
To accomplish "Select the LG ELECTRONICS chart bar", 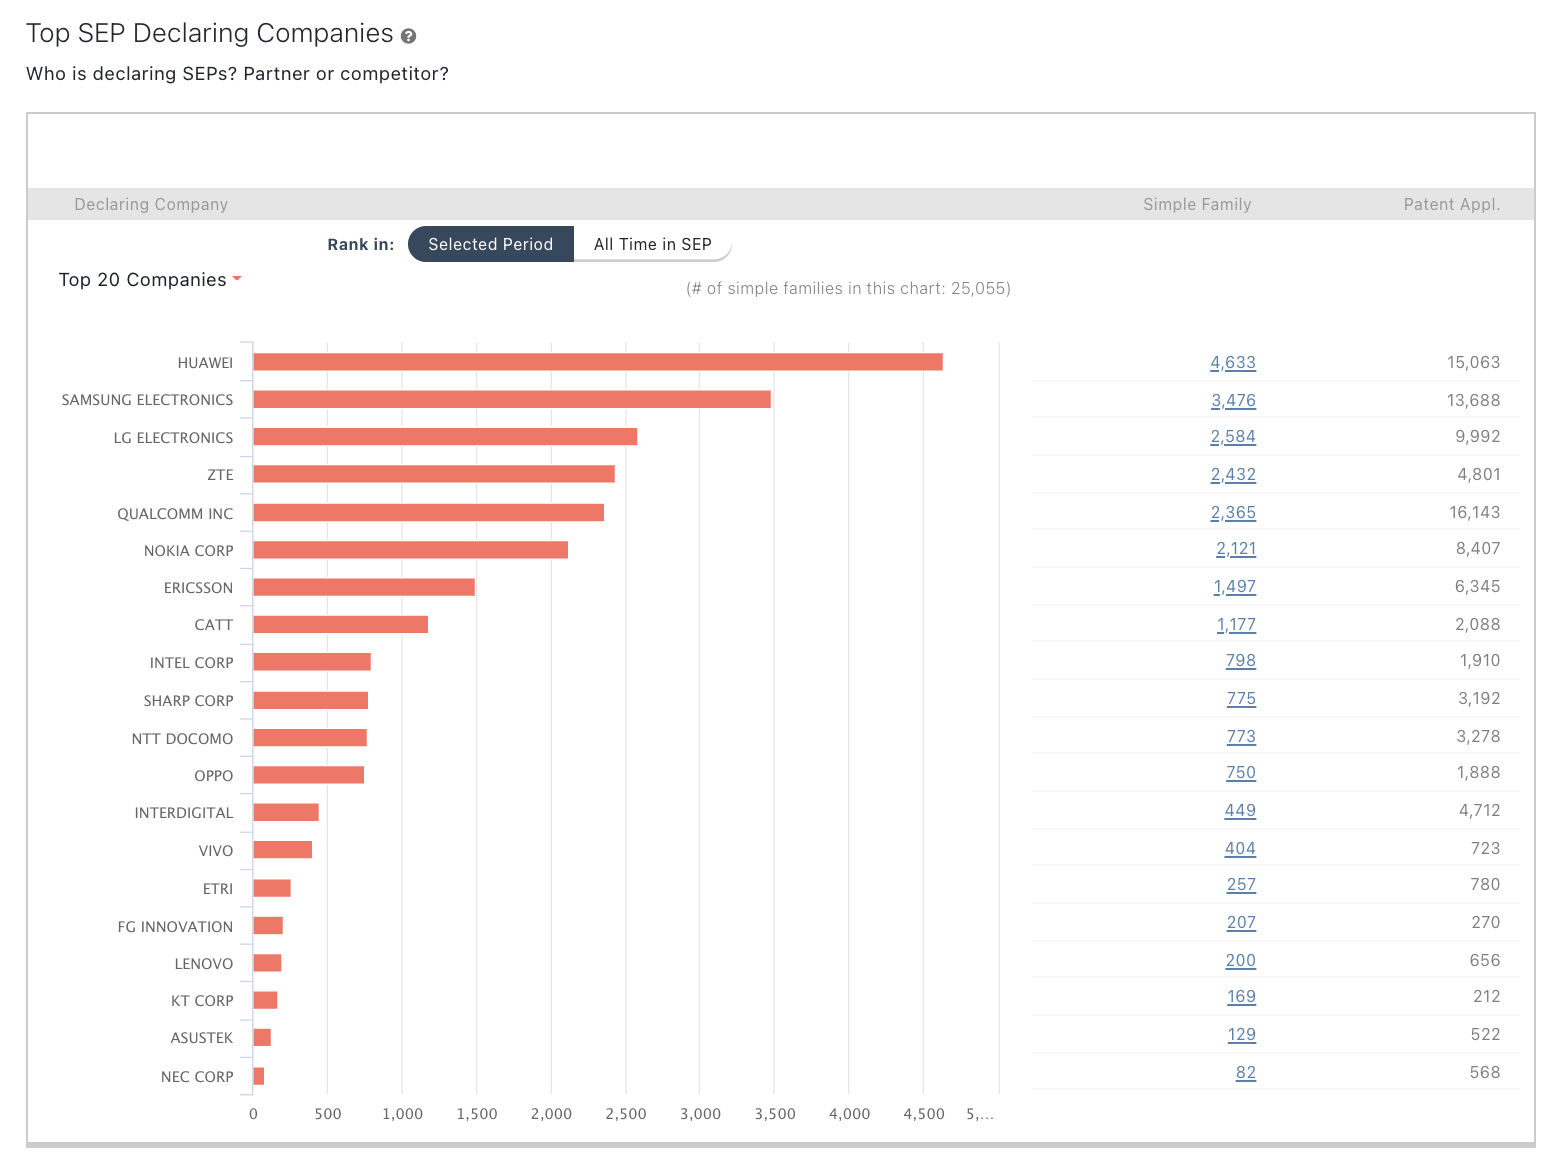I will [445, 437].
